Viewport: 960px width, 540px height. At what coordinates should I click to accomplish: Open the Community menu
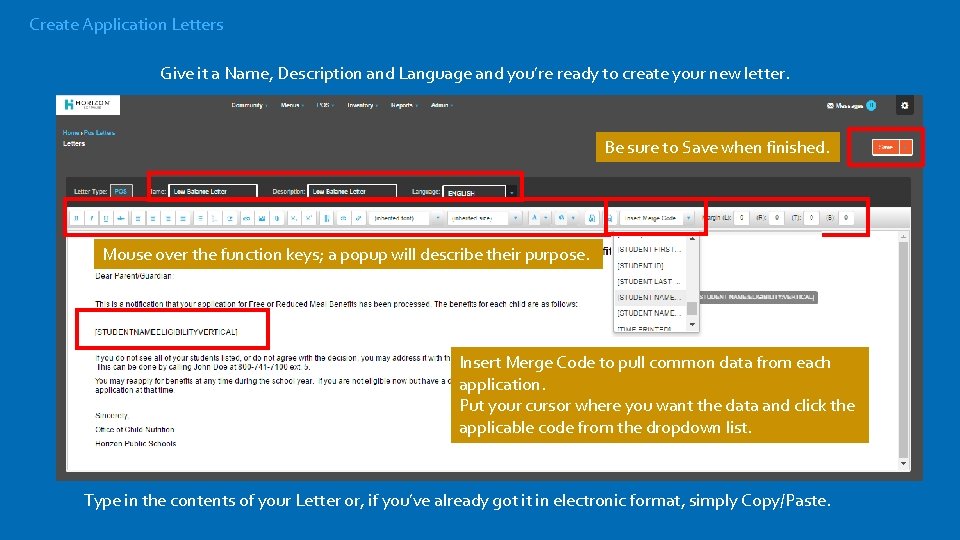(249, 105)
